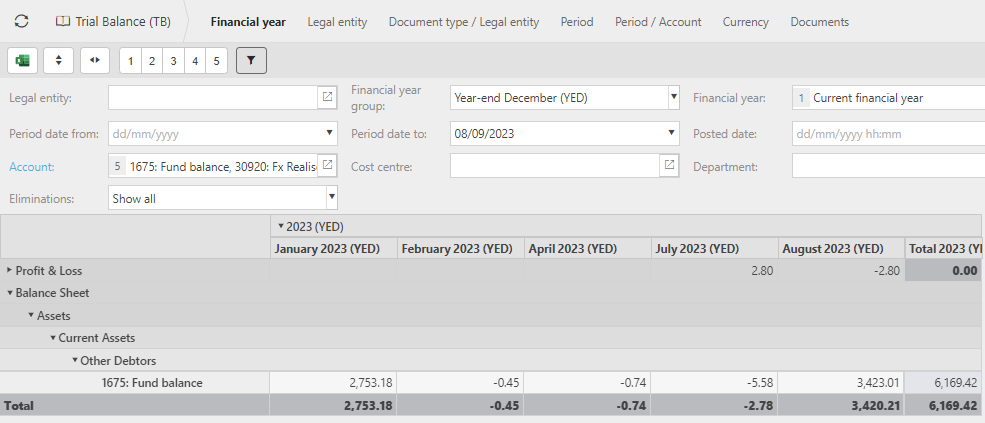Viewport: 985px width, 423px height.
Task: Click the July 2023 (YED) column header
Action: (714, 248)
